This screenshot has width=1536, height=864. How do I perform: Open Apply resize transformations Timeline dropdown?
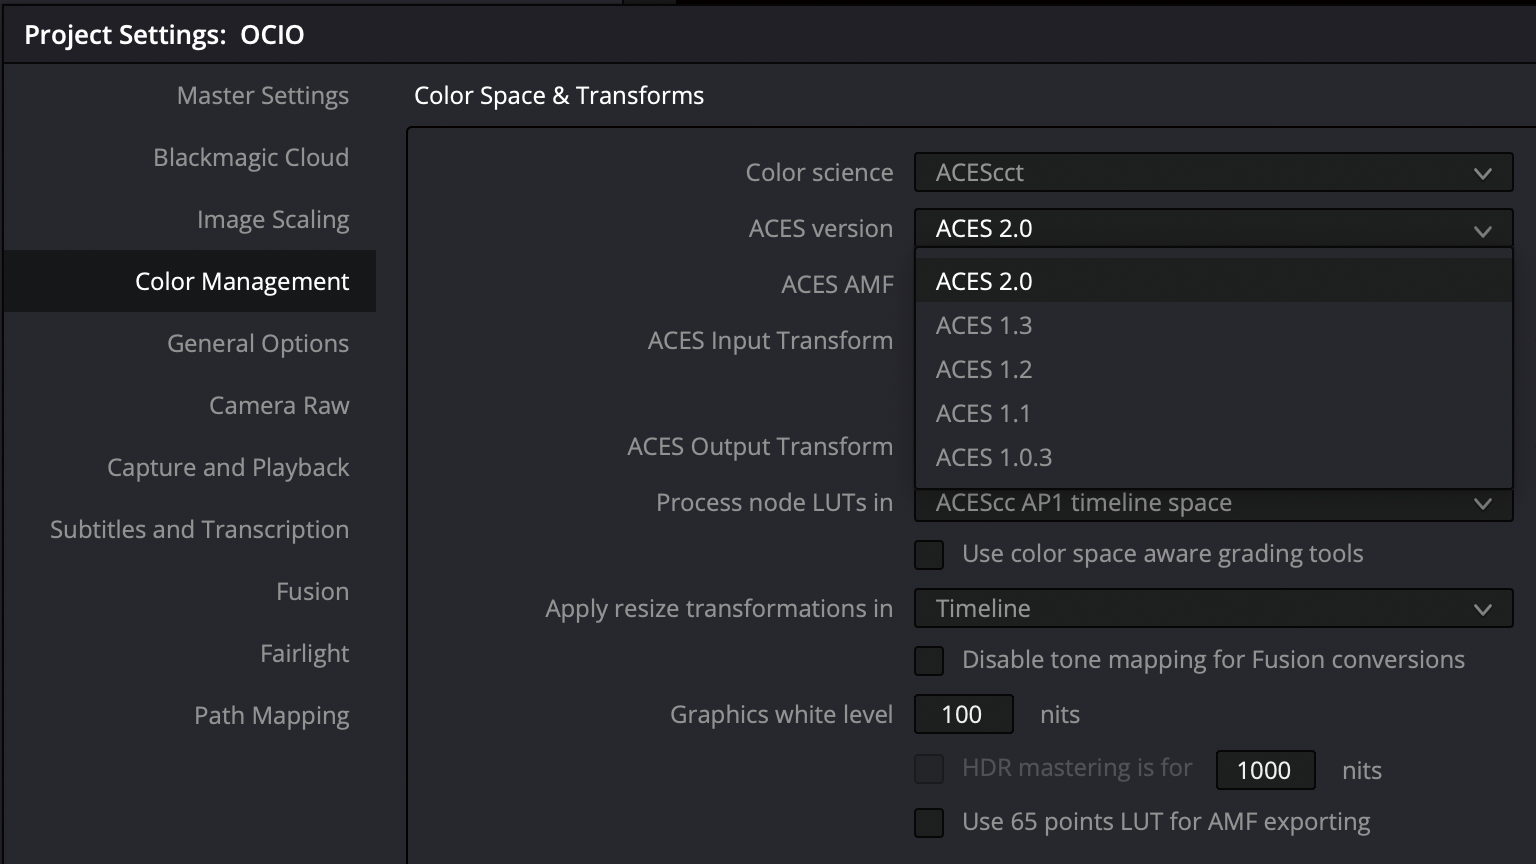[x=1213, y=608]
